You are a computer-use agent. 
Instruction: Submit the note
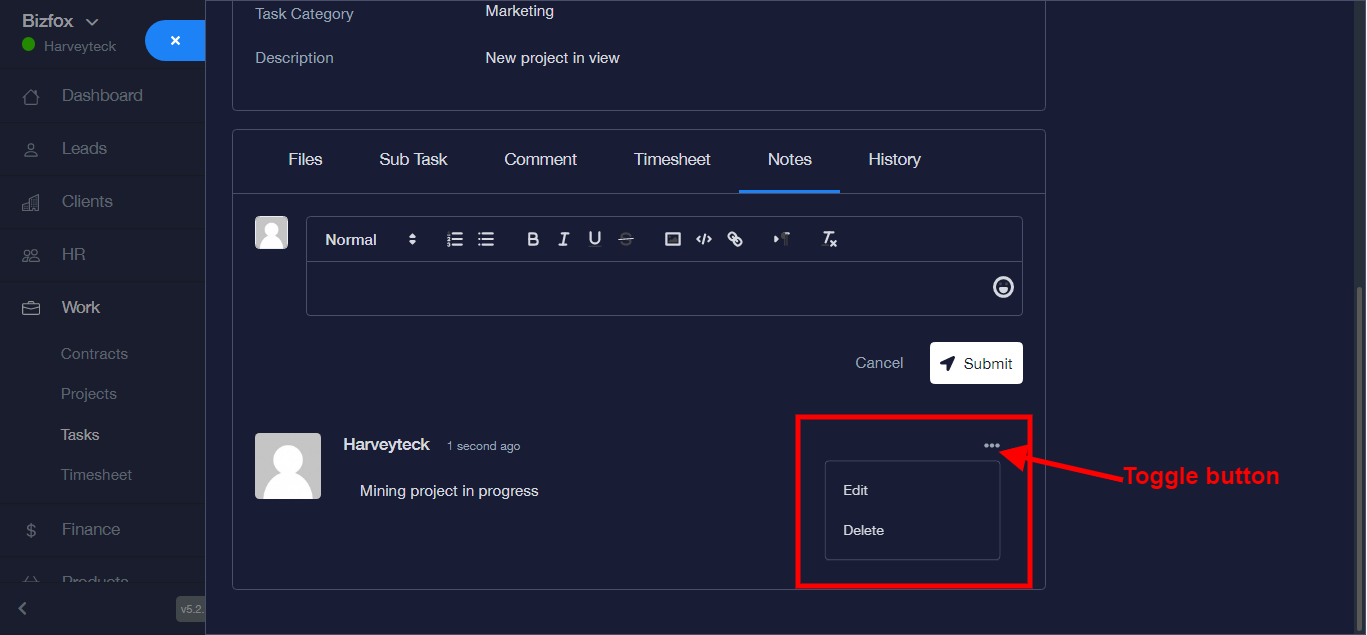click(x=976, y=363)
